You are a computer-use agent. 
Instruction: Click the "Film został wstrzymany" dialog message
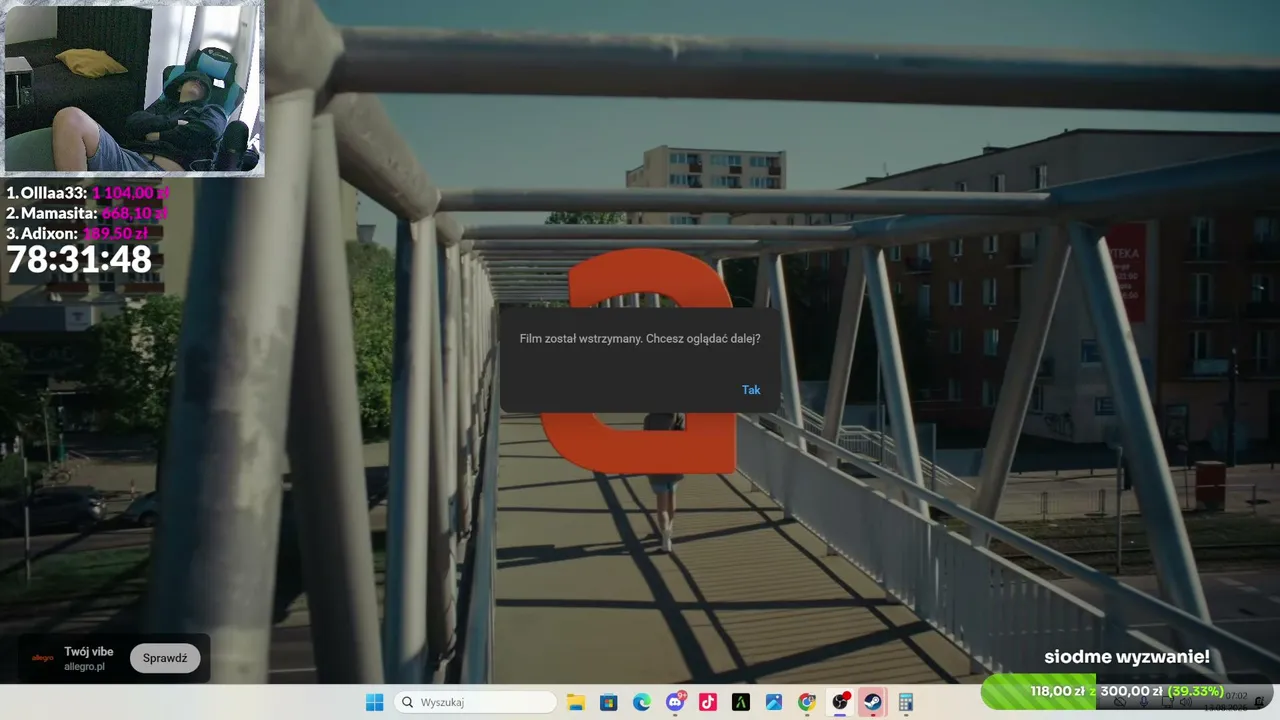coord(640,339)
